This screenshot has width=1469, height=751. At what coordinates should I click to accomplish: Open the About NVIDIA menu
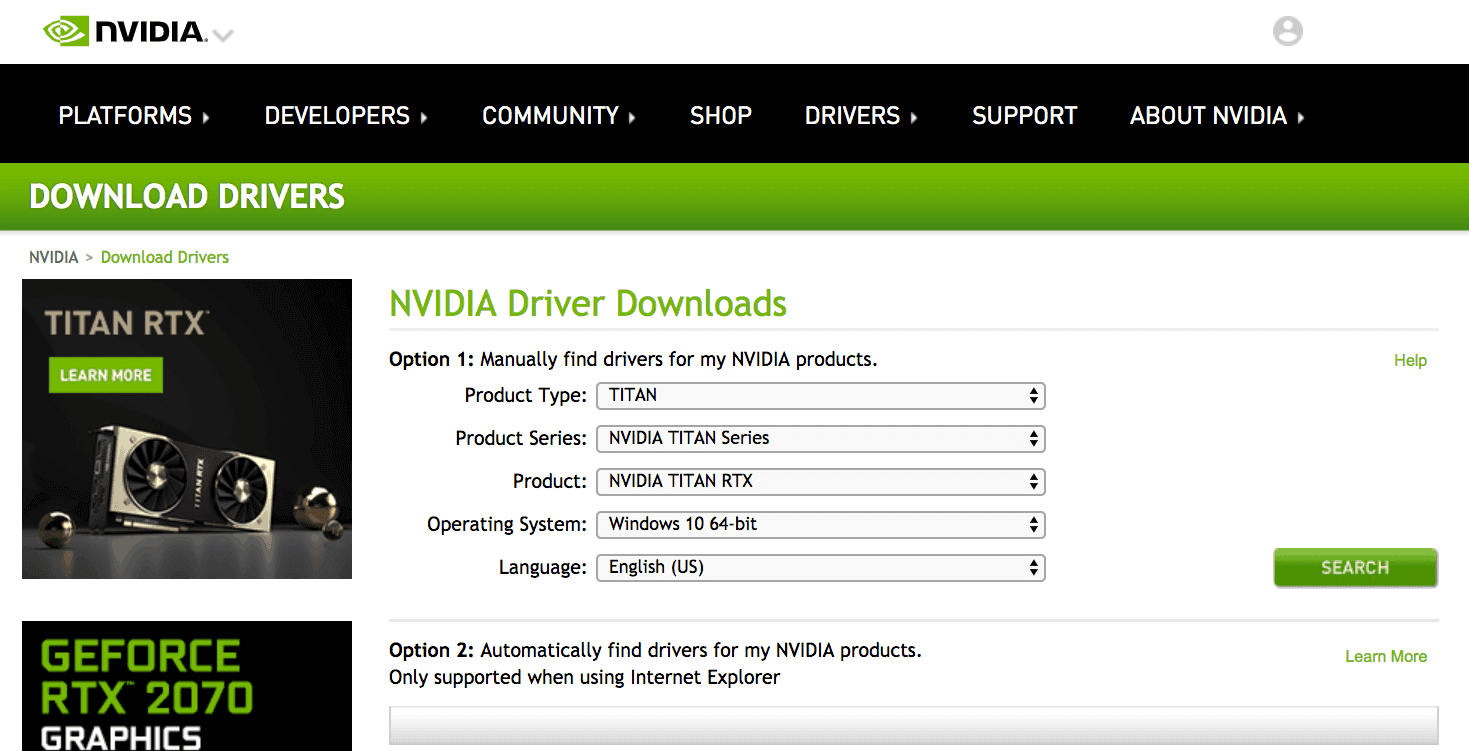1217,116
